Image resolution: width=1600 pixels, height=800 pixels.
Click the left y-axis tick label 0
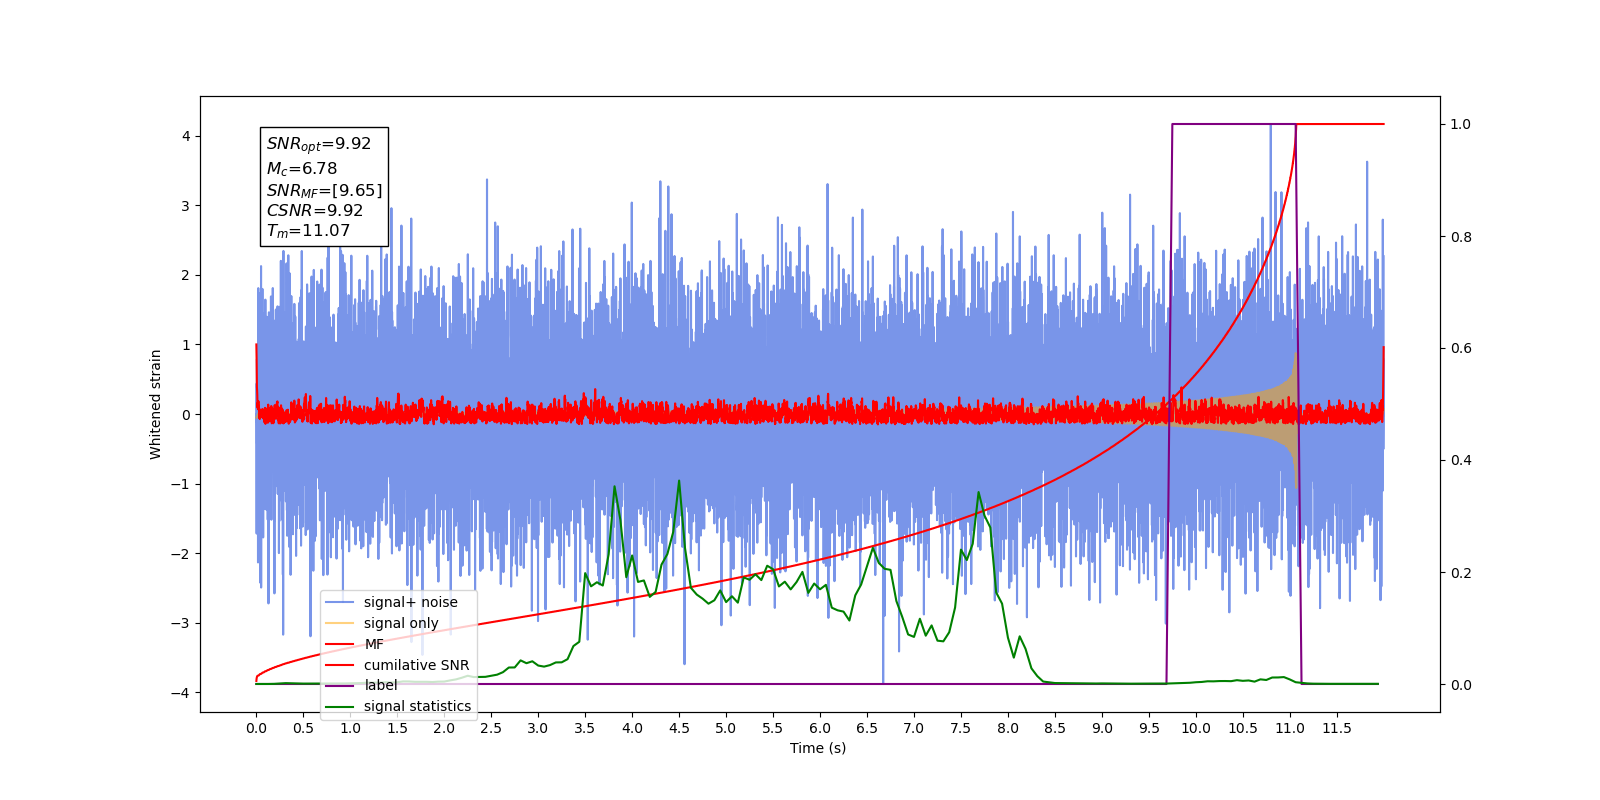[x=186, y=415]
